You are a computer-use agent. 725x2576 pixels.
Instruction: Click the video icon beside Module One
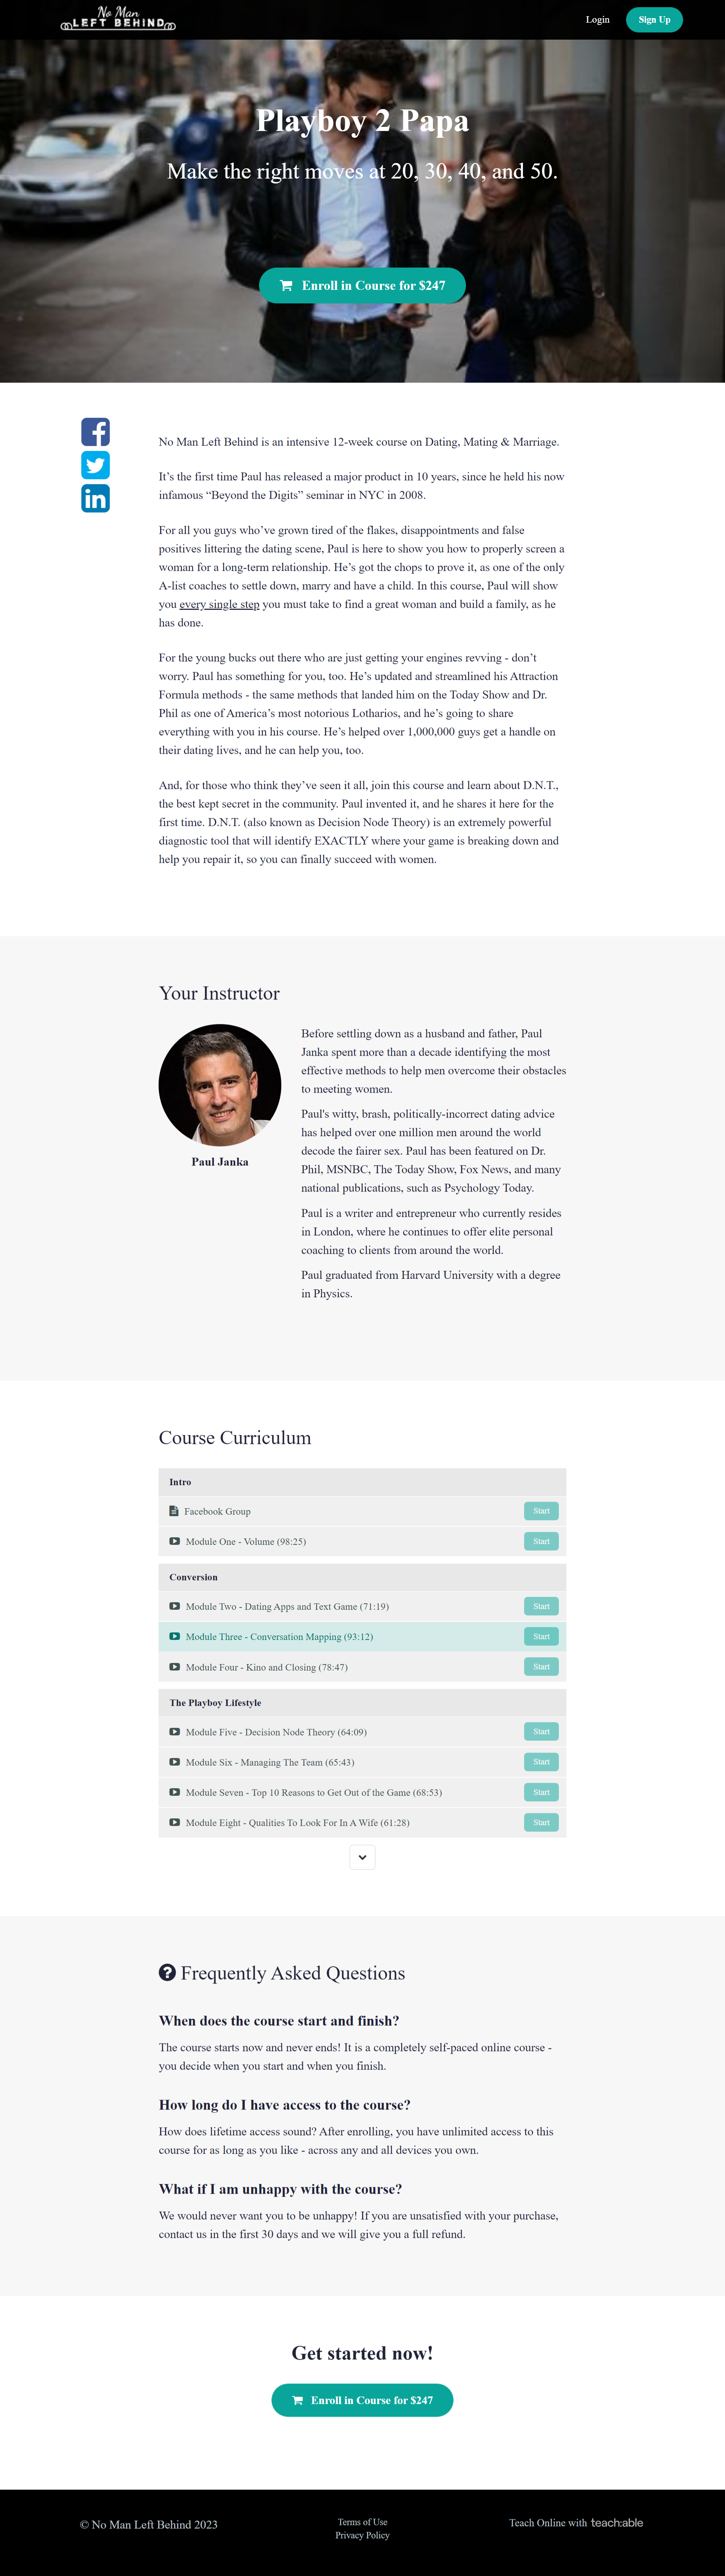[175, 1541]
